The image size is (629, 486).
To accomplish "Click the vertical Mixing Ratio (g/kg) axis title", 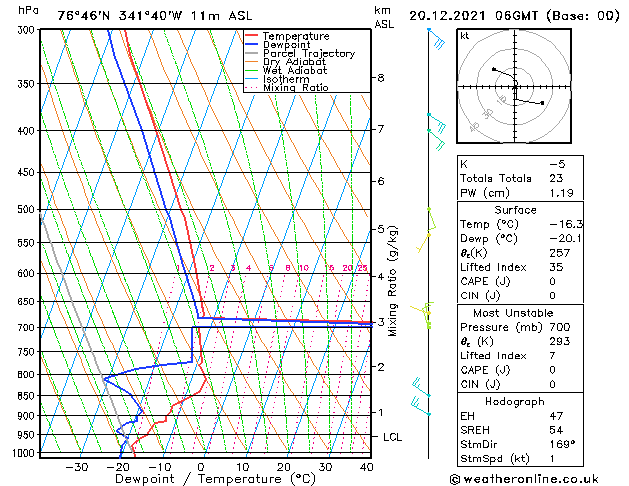I will pos(392,281).
